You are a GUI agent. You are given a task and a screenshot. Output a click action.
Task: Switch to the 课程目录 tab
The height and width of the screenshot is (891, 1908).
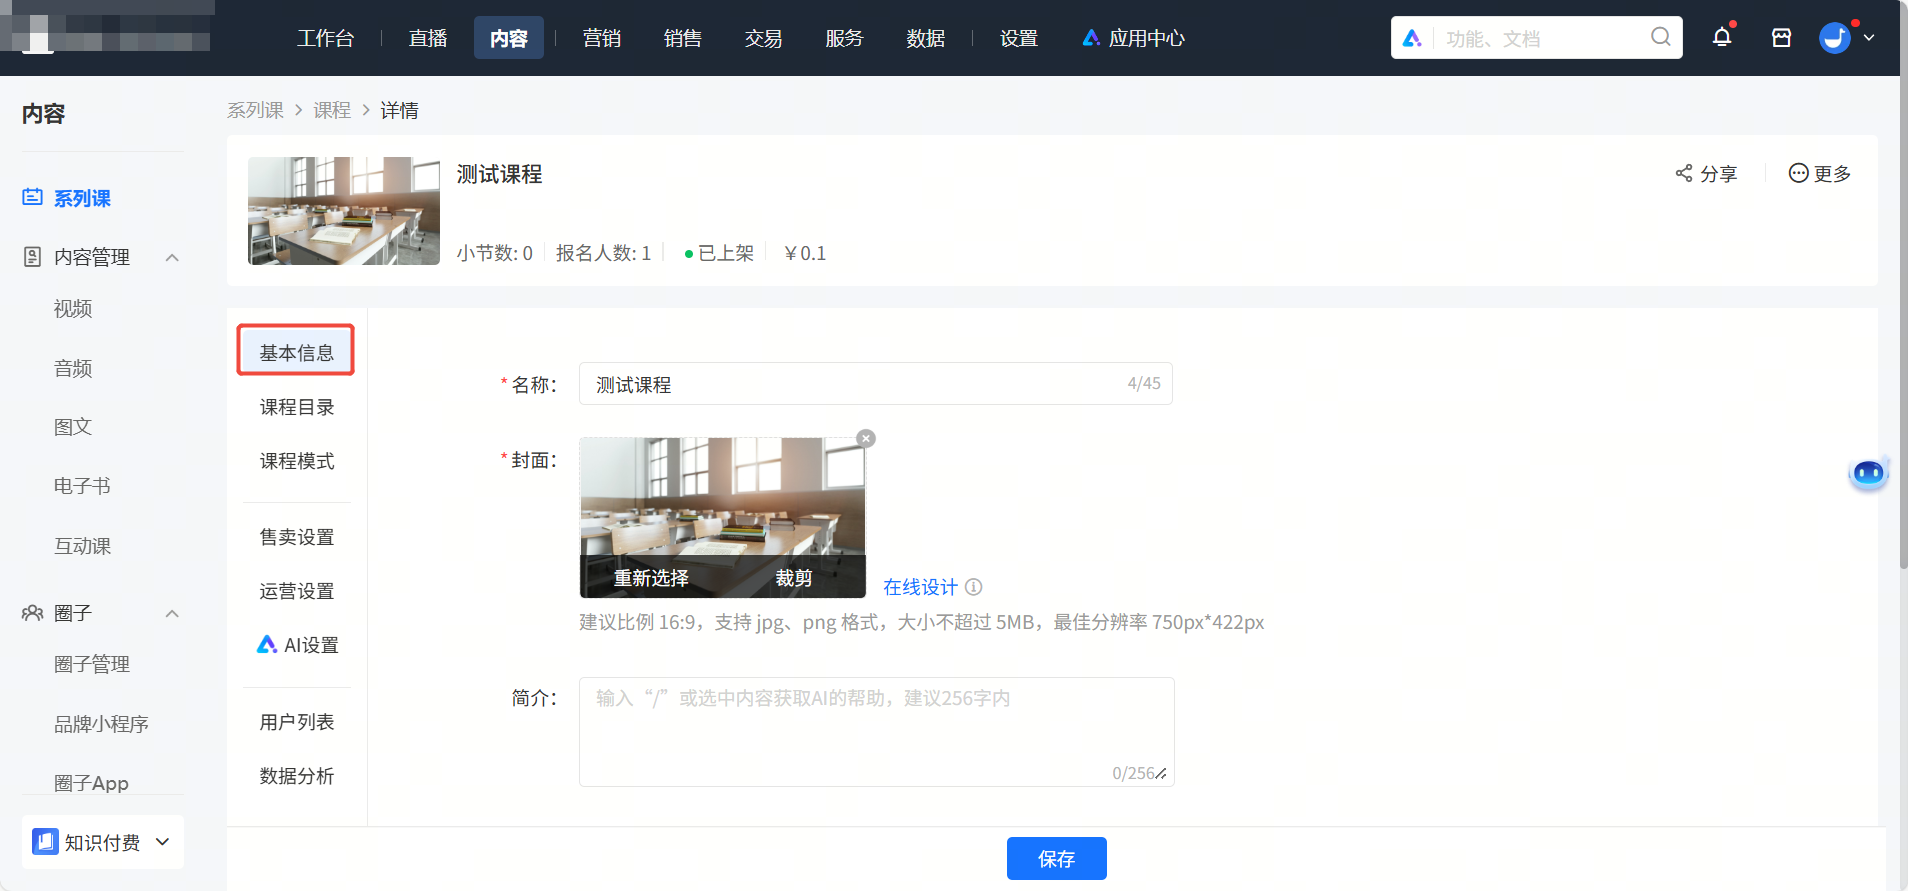[297, 407]
